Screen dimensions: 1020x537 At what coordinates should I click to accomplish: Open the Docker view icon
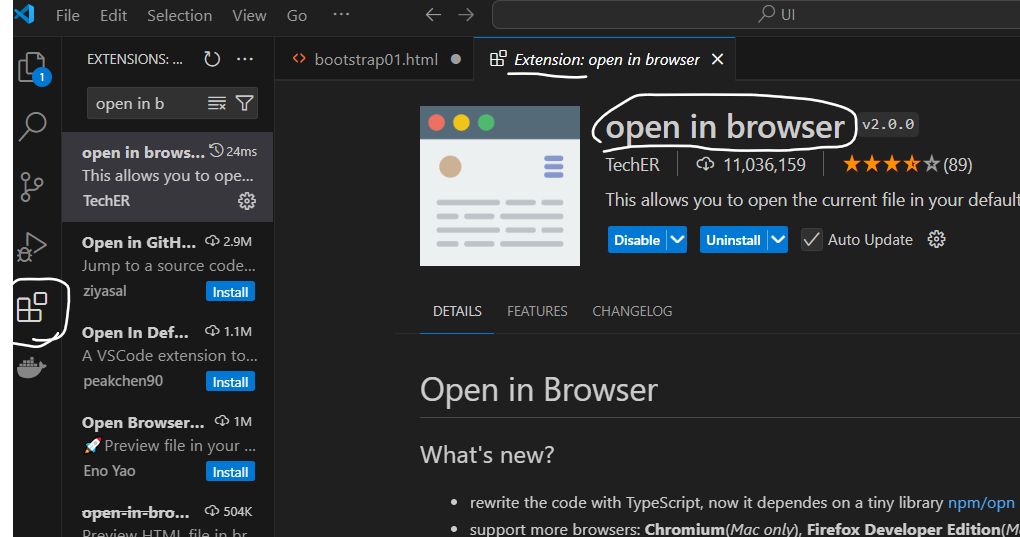coord(31,368)
